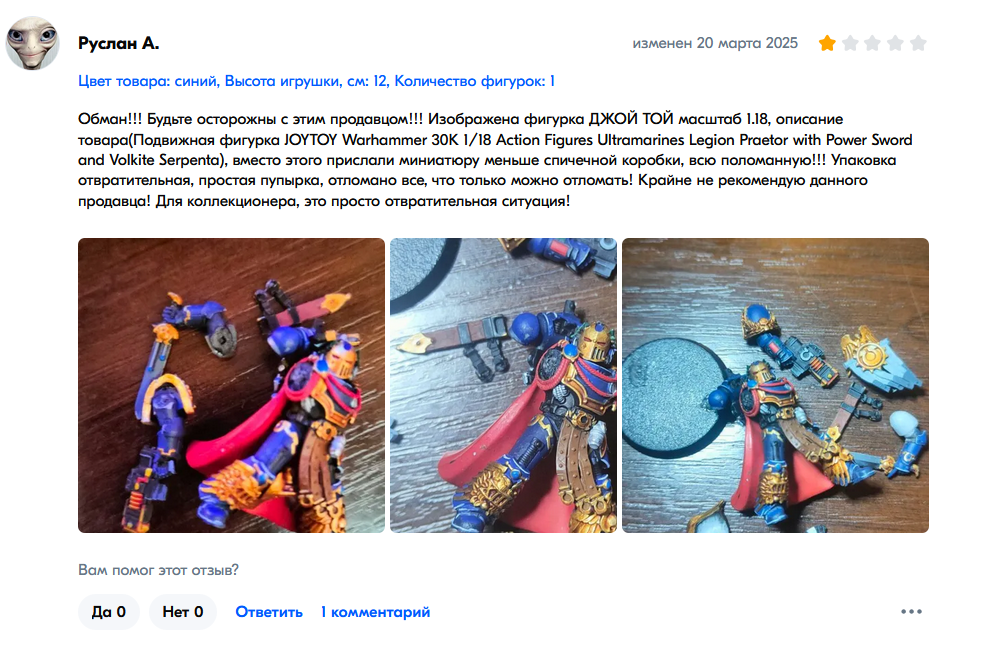Click reviewer name Руслан А.
This screenshot has width=1008, height=653.
[118, 43]
